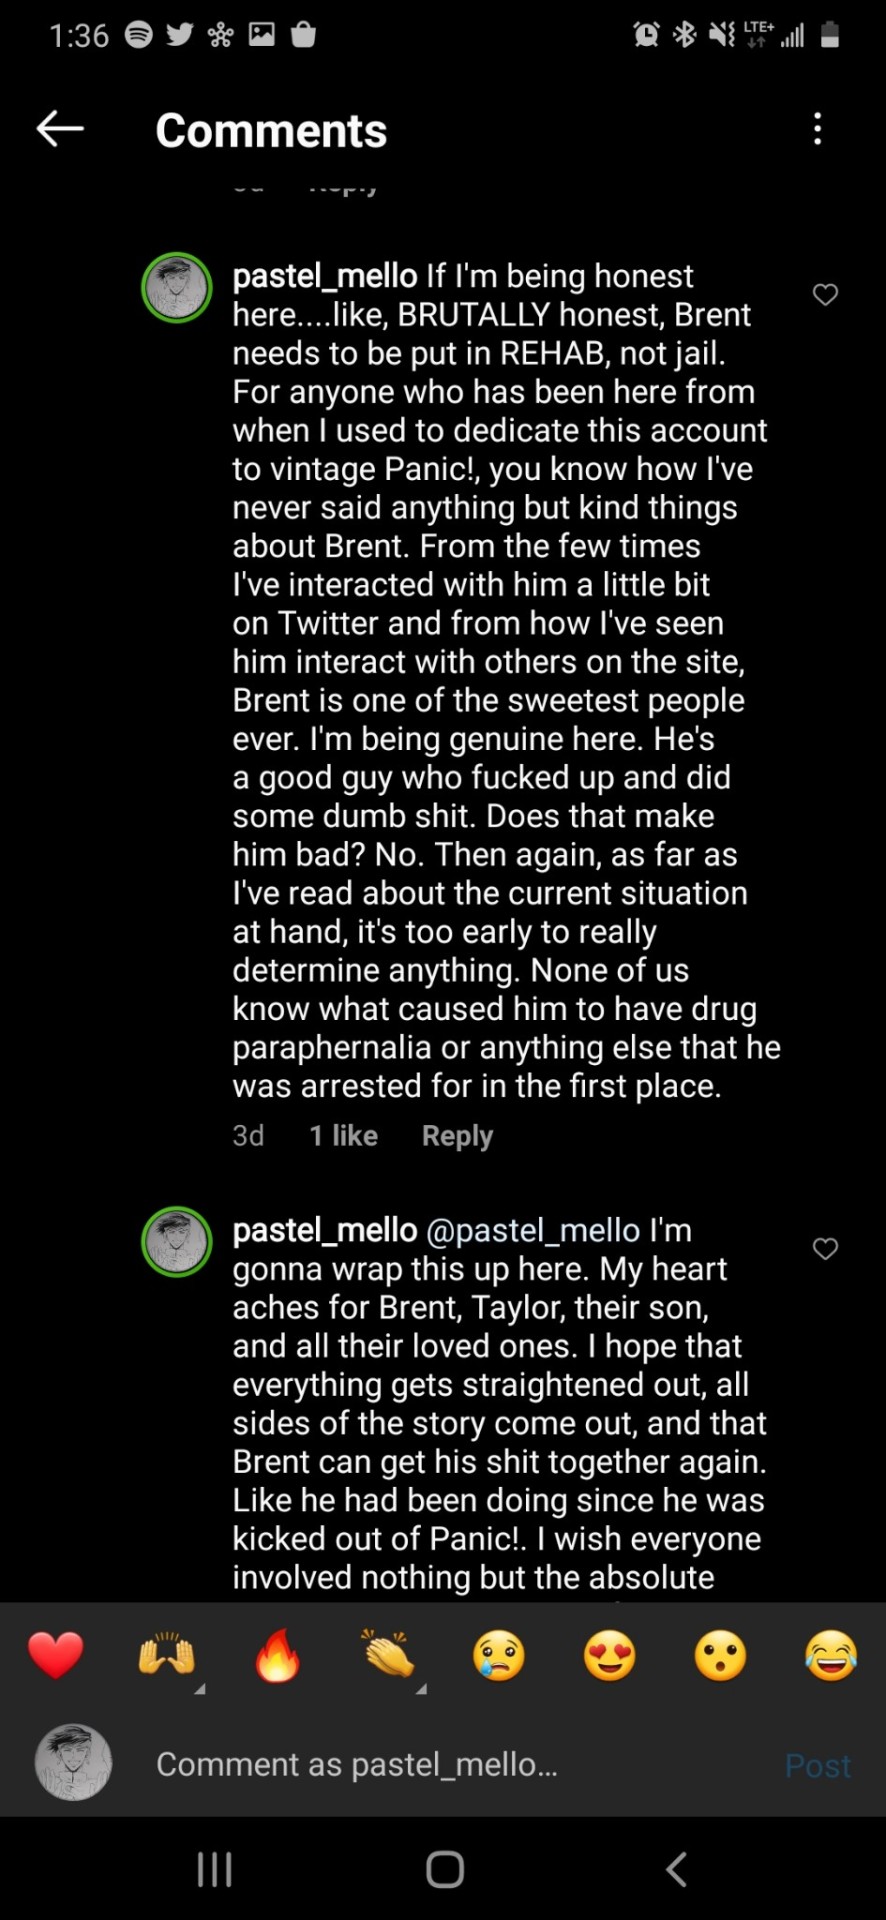Insert the surprised face emoji

720,1655
